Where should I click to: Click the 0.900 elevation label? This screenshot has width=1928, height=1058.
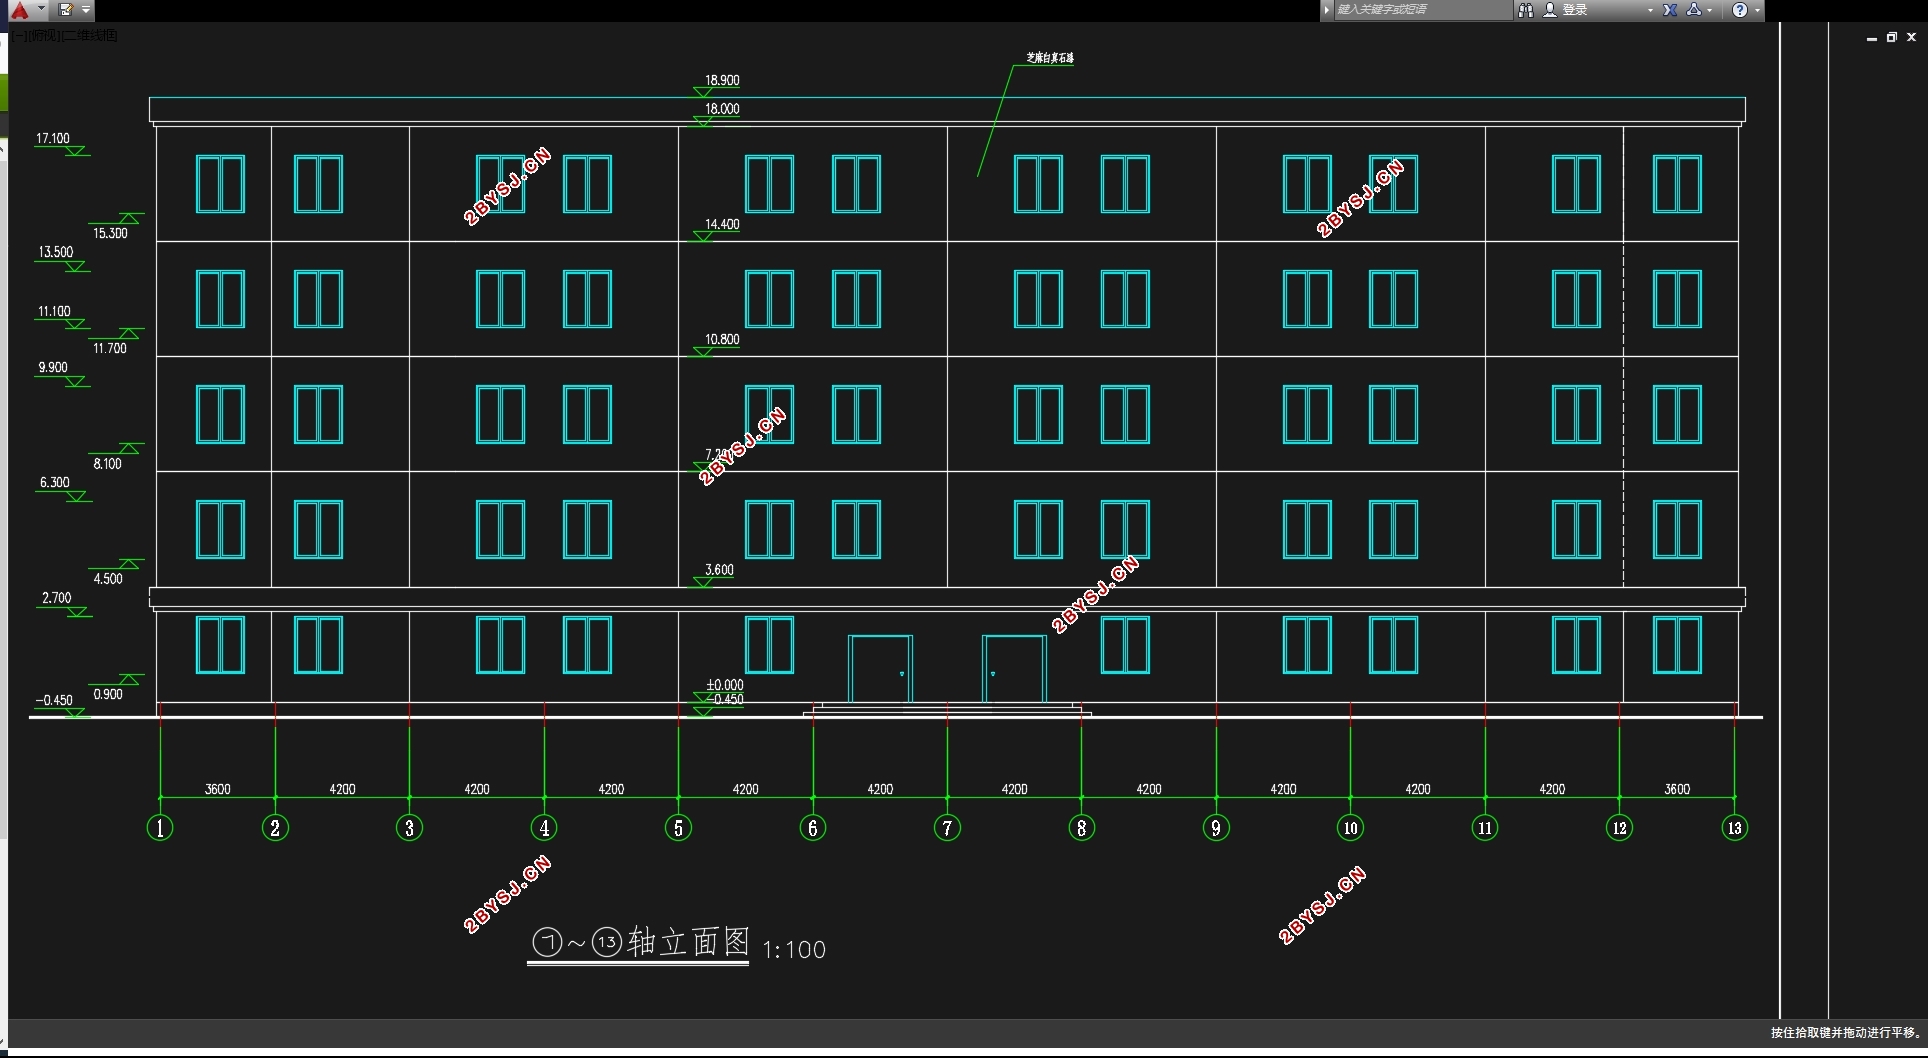(x=108, y=694)
